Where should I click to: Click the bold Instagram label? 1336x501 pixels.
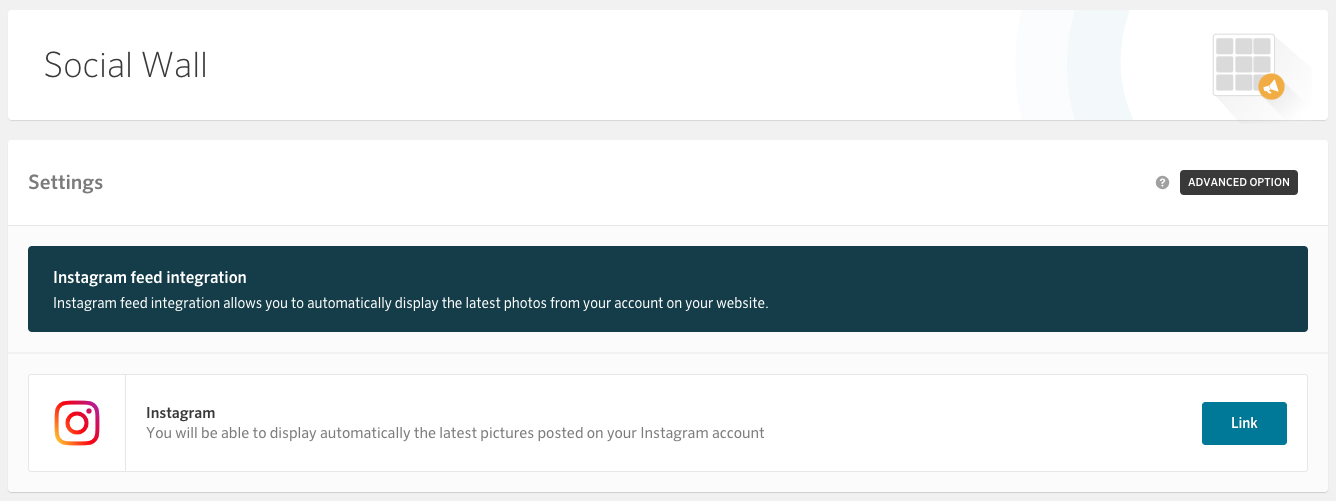[x=181, y=412]
